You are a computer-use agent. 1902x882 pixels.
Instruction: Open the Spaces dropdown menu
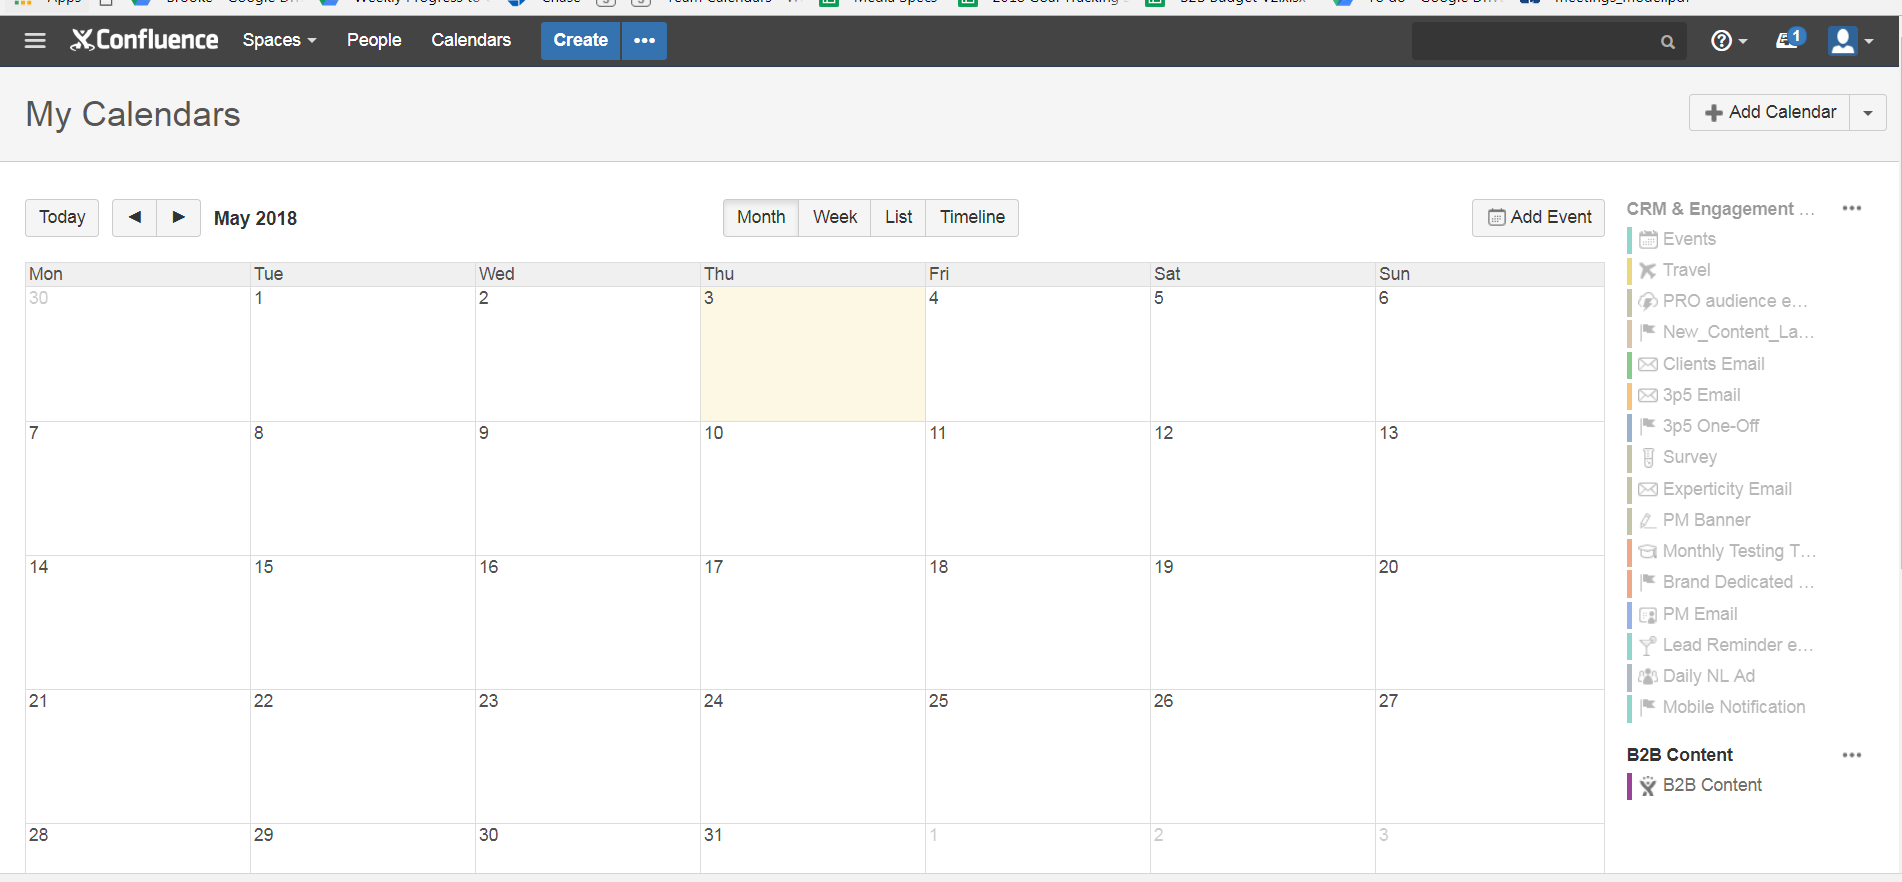pos(279,40)
